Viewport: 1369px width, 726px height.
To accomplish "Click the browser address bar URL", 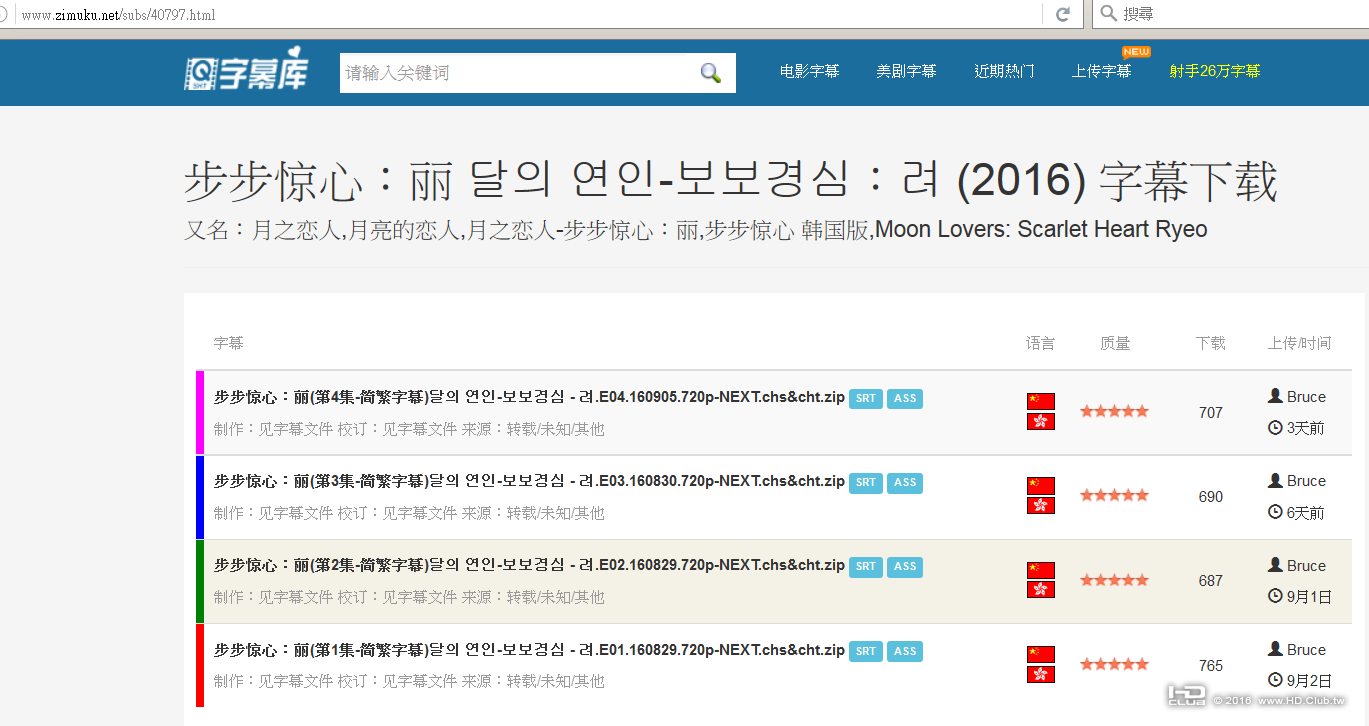I will pos(118,15).
